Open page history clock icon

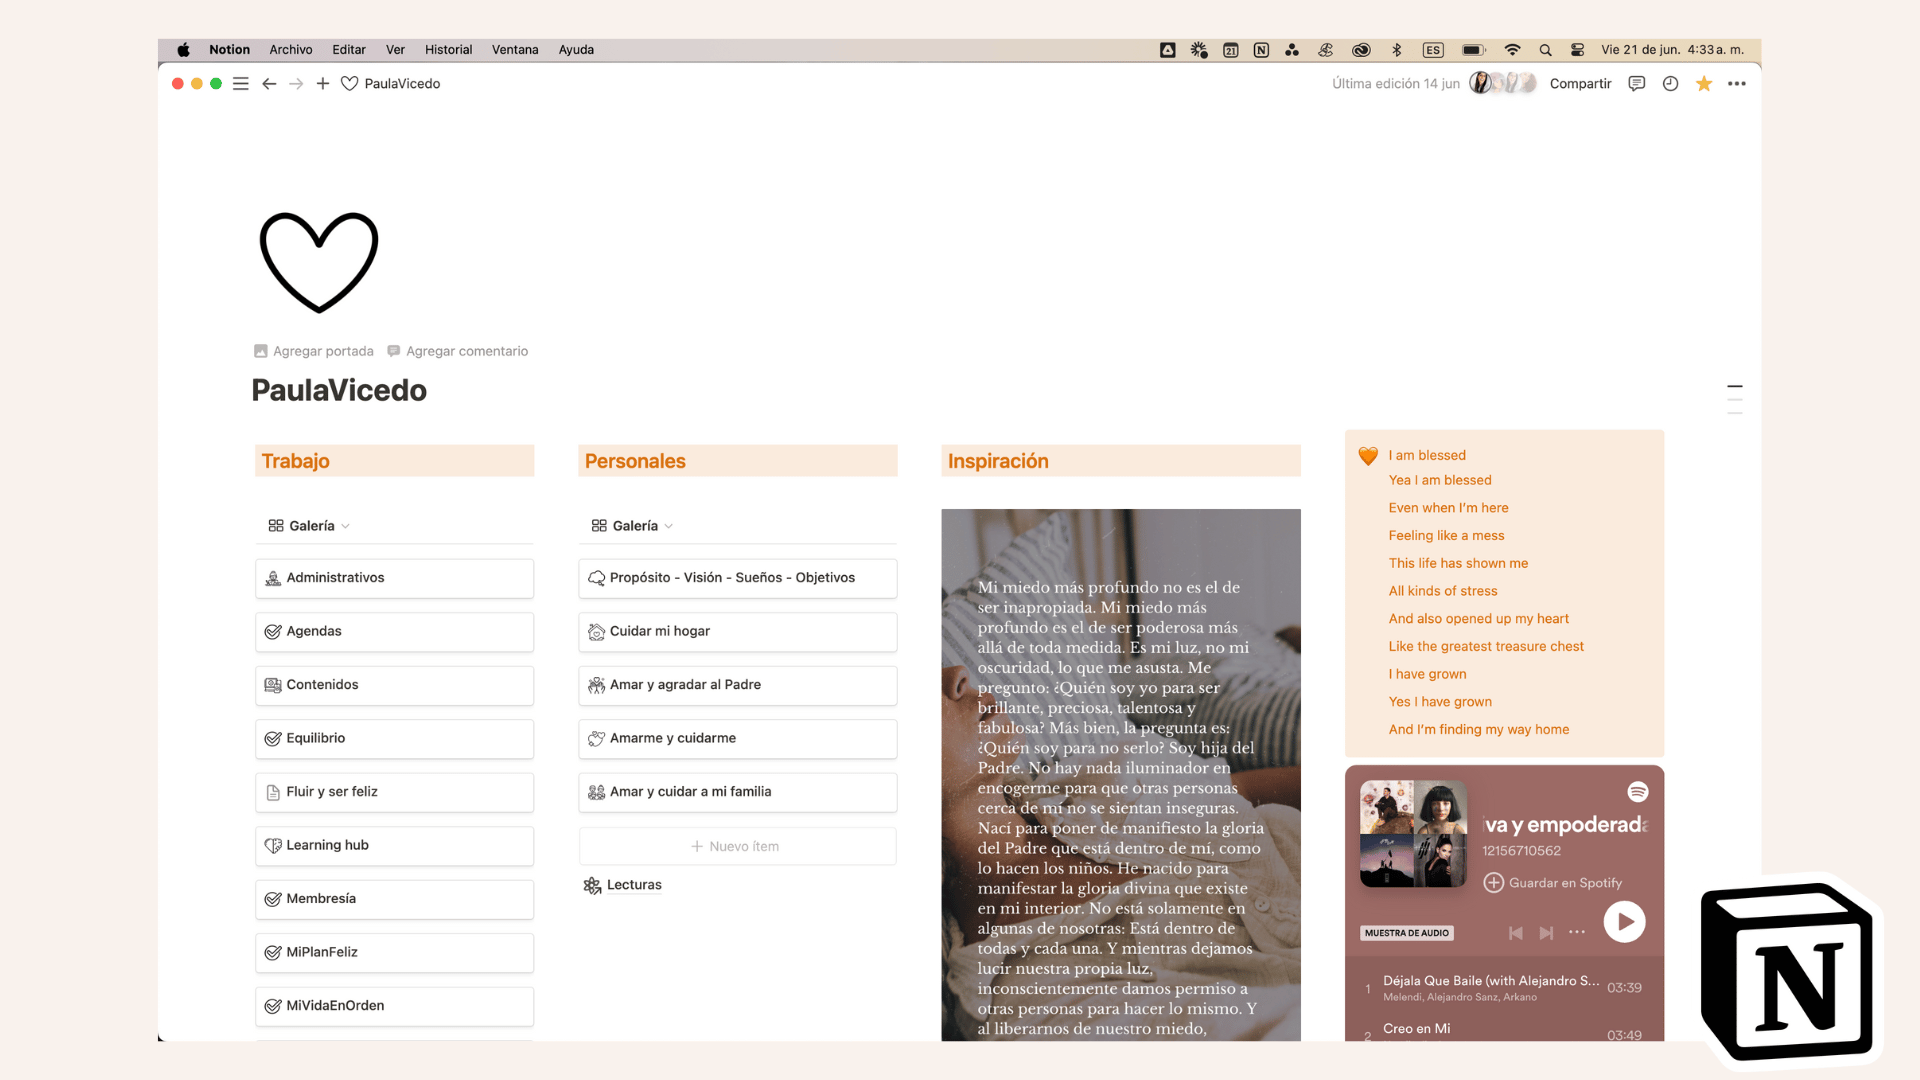pyautogui.click(x=1670, y=84)
